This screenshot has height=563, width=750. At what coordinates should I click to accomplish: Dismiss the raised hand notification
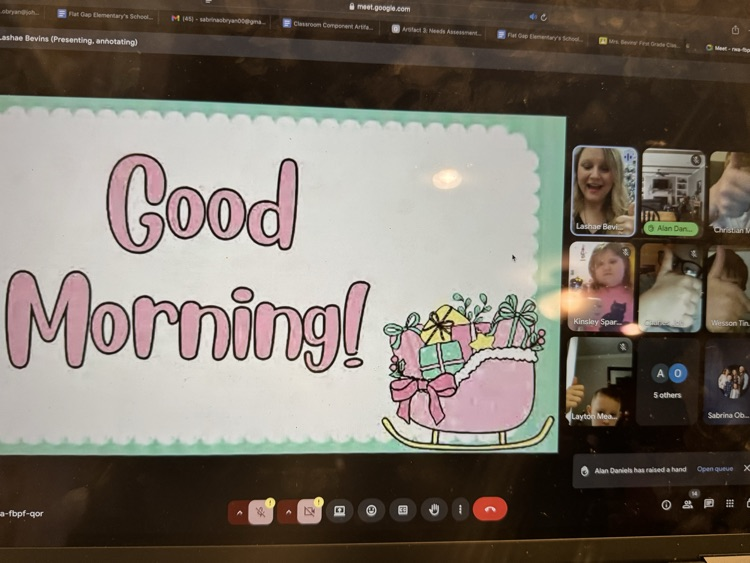[745, 468]
